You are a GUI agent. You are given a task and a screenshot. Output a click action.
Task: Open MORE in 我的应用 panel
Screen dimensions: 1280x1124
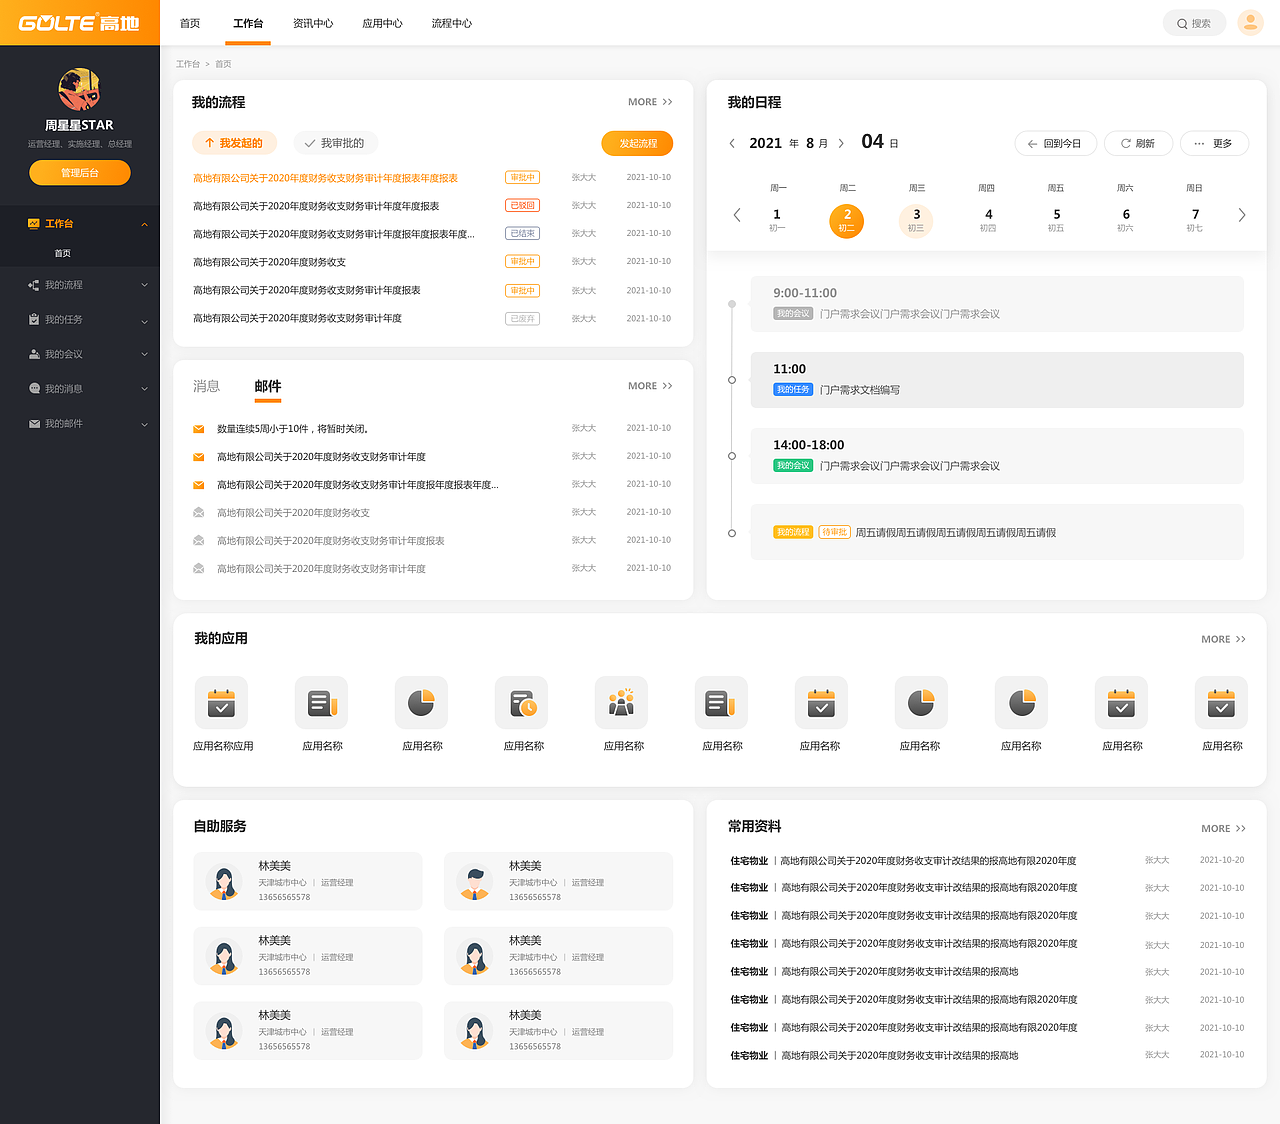pyautogui.click(x=1223, y=639)
